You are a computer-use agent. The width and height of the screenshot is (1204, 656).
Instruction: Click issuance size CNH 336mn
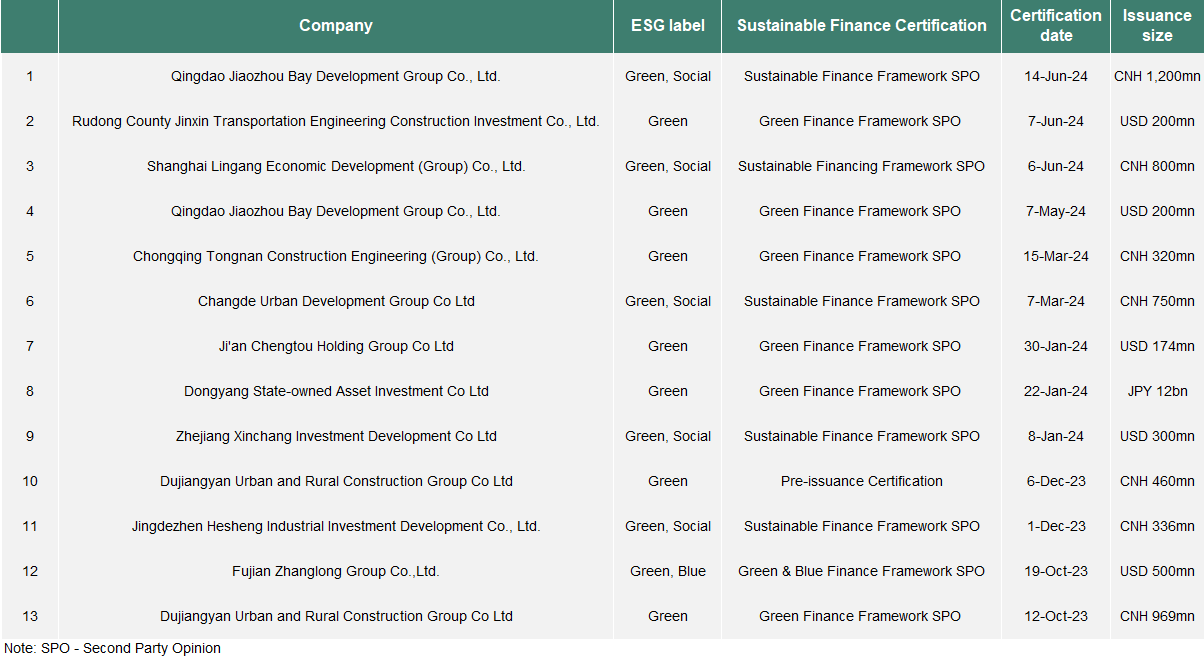pyautogui.click(x=1157, y=526)
